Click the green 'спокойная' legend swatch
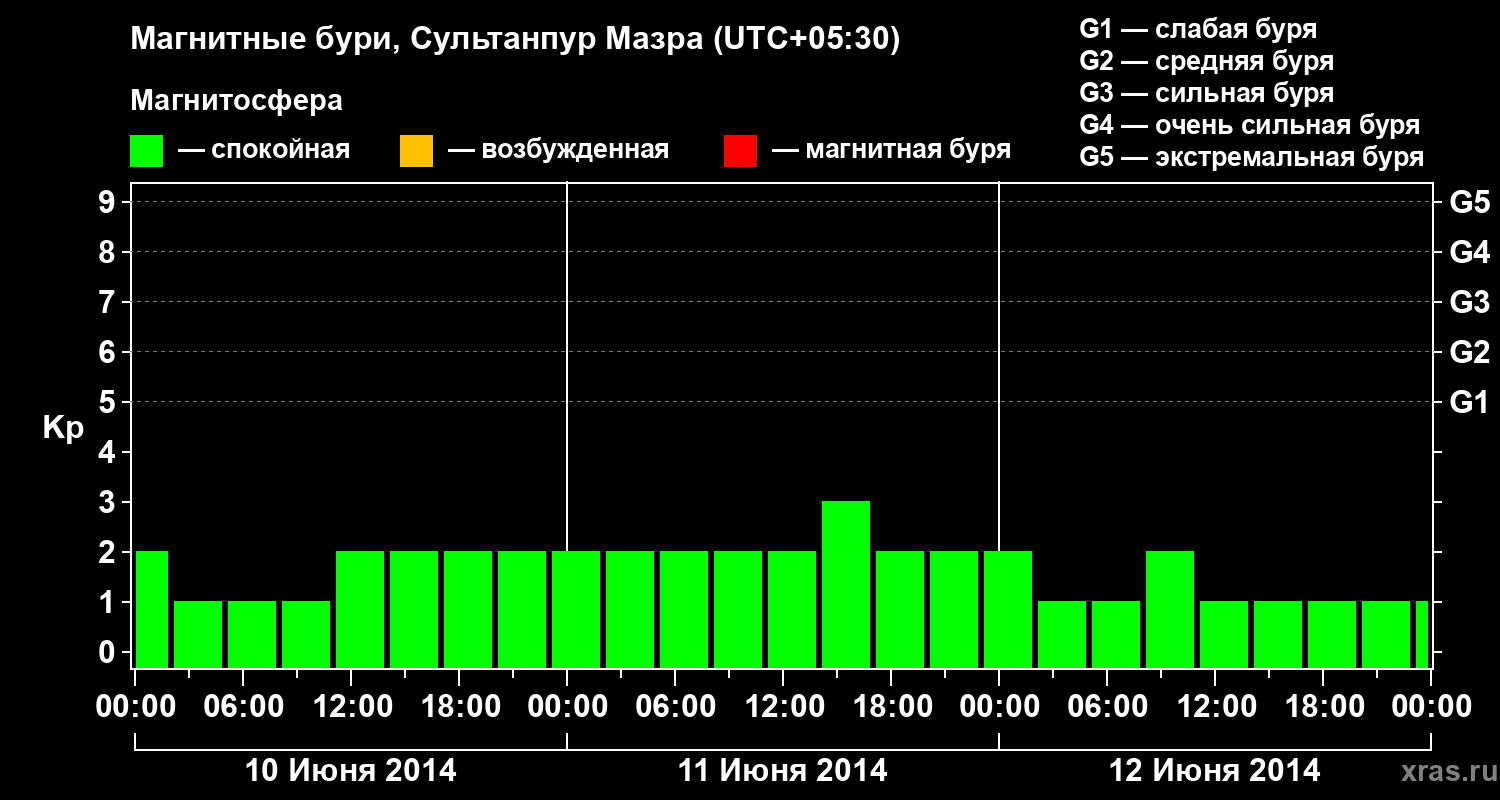 point(147,151)
